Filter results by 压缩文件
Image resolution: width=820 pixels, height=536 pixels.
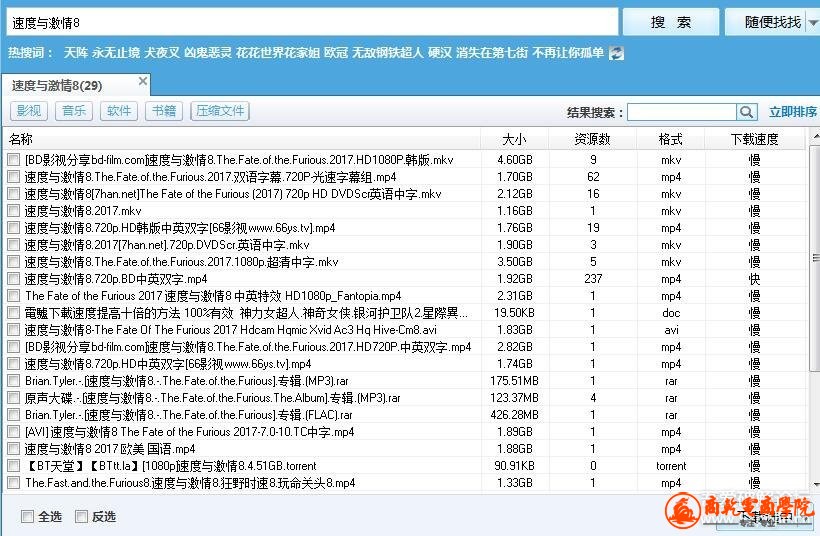(x=220, y=111)
